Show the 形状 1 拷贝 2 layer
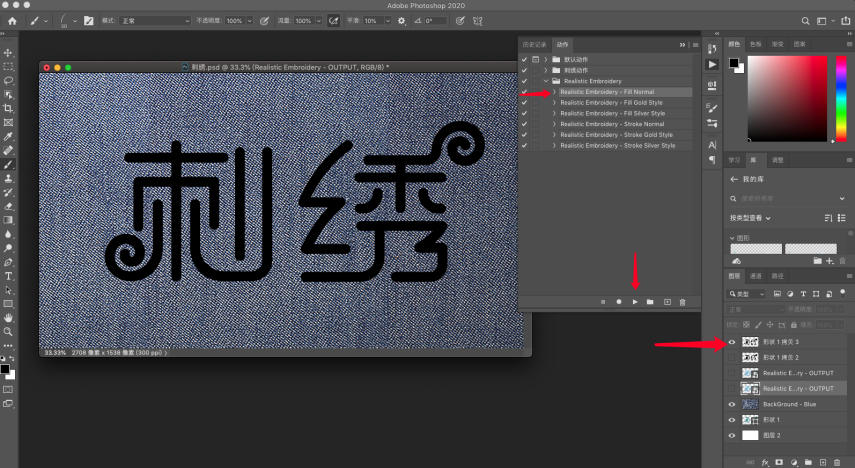The width and height of the screenshot is (855, 468). click(732, 357)
